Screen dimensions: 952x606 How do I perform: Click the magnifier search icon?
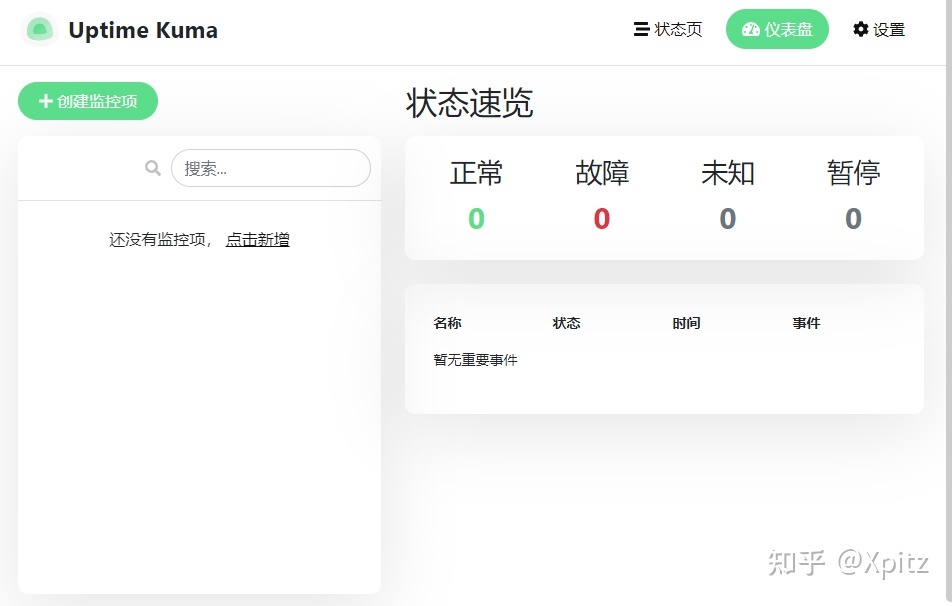click(153, 168)
